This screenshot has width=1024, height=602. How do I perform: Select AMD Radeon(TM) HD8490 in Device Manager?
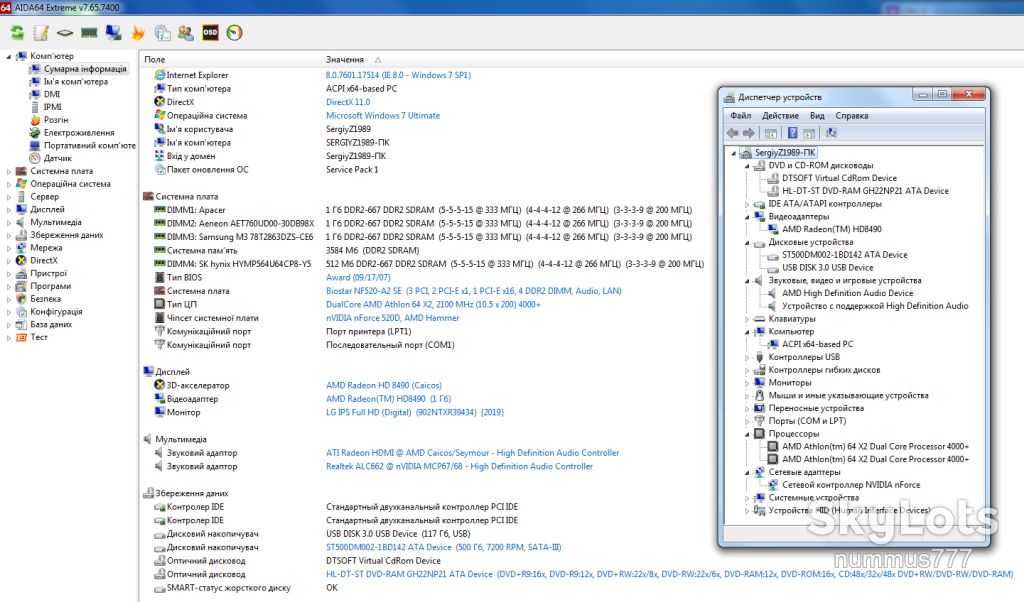[831, 229]
